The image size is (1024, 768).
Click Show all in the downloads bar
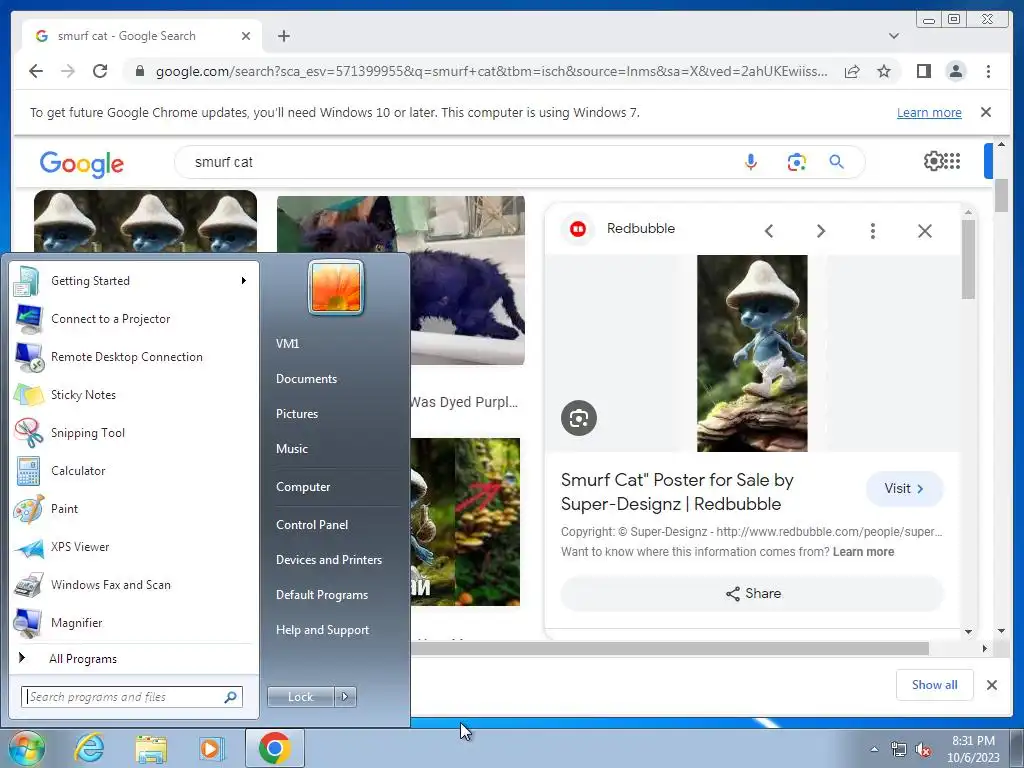pyautogui.click(x=935, y=684)
